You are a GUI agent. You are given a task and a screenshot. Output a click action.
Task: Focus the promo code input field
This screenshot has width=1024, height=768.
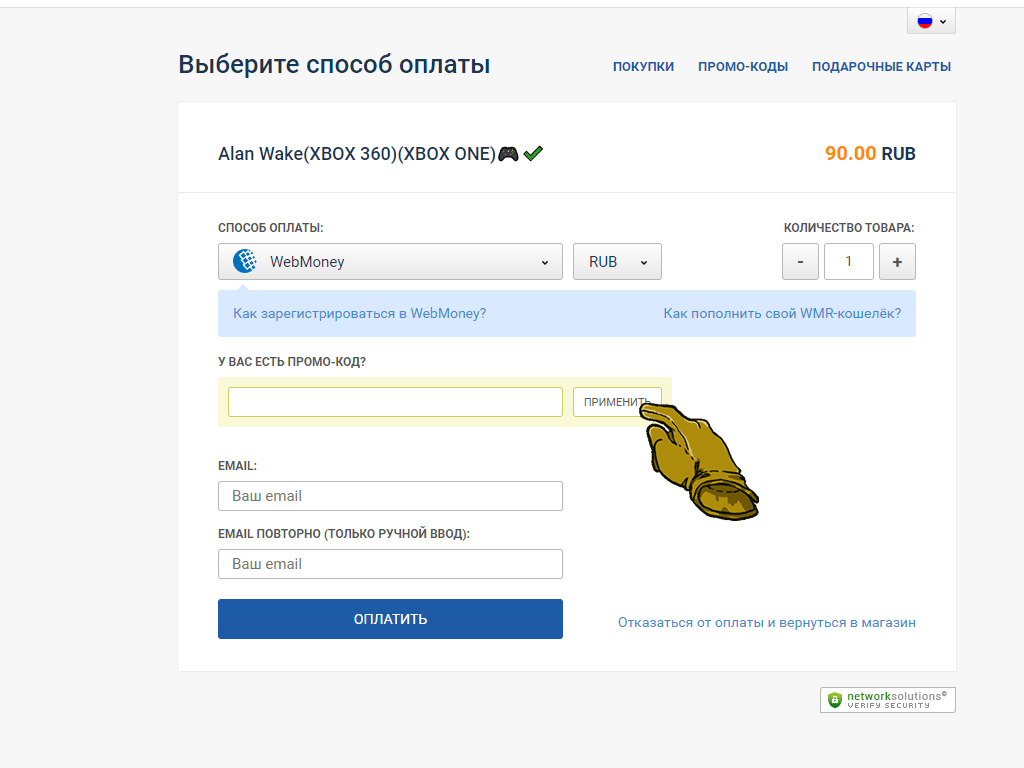click(395, 402)
